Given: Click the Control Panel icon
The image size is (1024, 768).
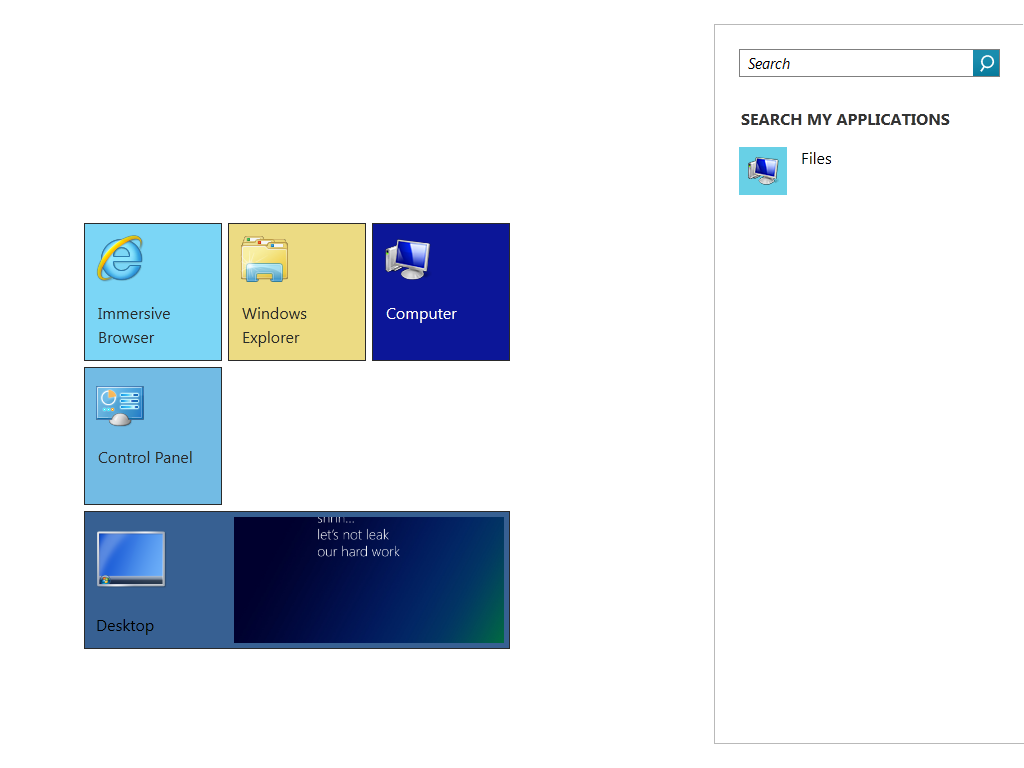Looking at the screenshot, I should [120, 406].
